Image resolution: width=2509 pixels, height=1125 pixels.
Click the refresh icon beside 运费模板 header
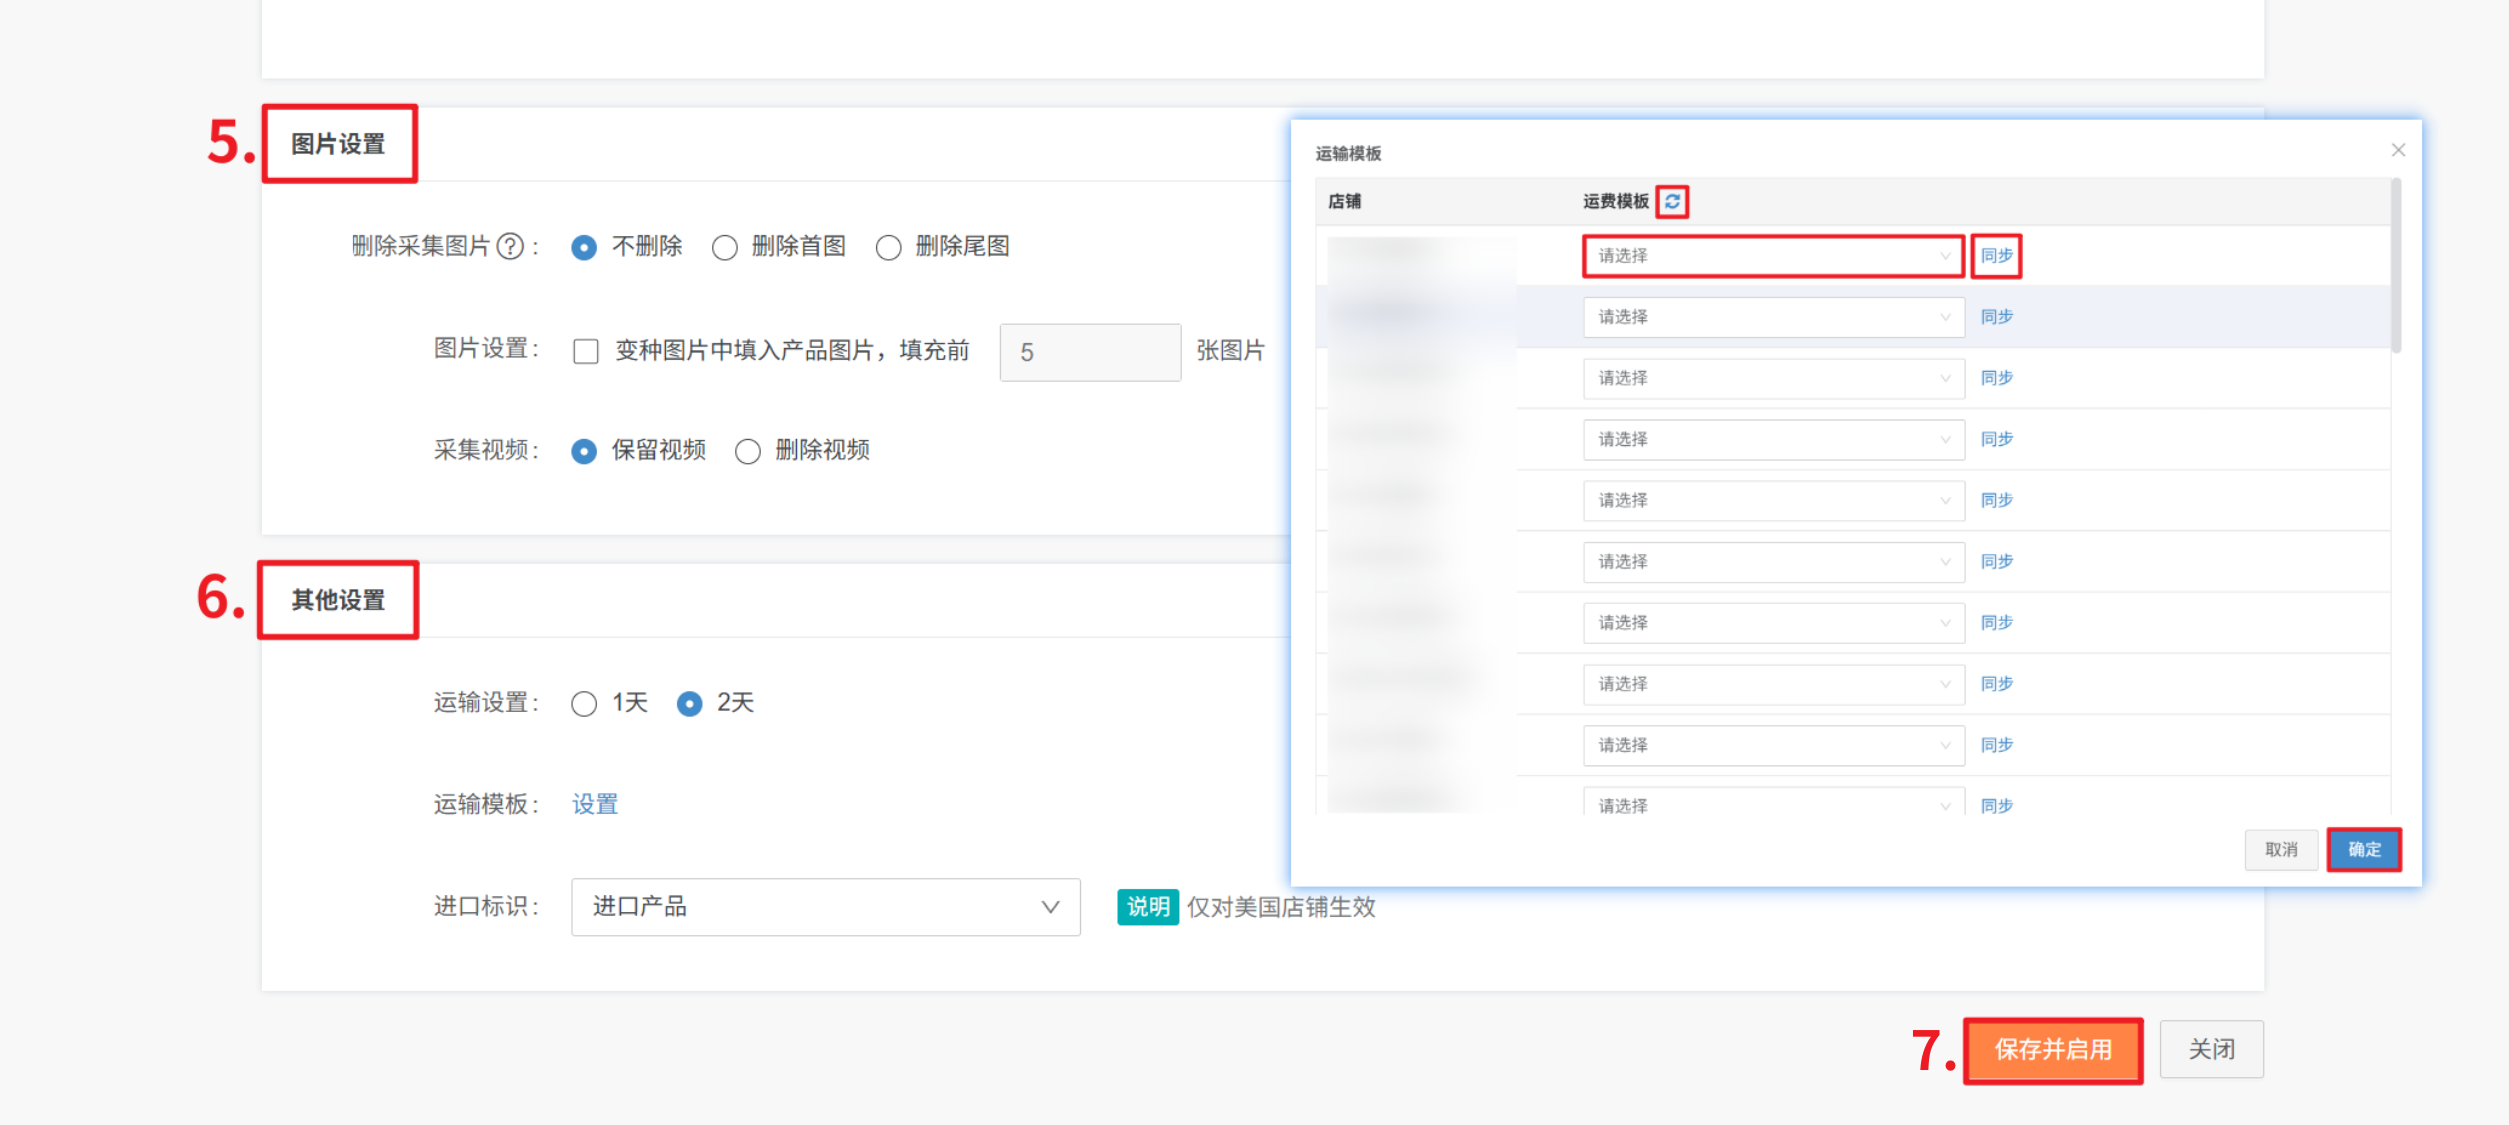pos(1672,202)
